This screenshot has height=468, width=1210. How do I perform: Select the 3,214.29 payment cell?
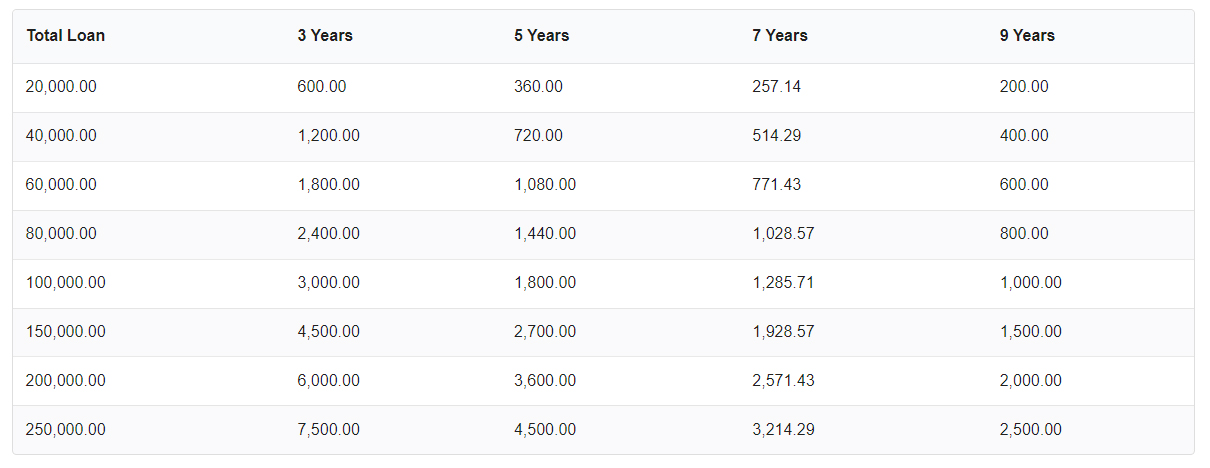(x=784, y=430)
